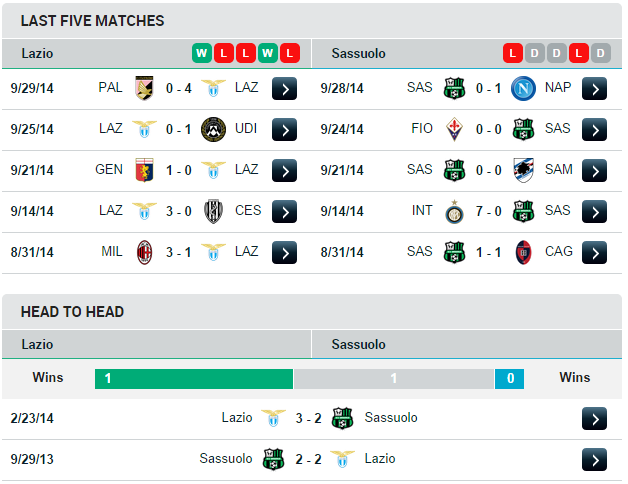Click Sampdoria crest in 9/21/14 match

click(524, 170)
